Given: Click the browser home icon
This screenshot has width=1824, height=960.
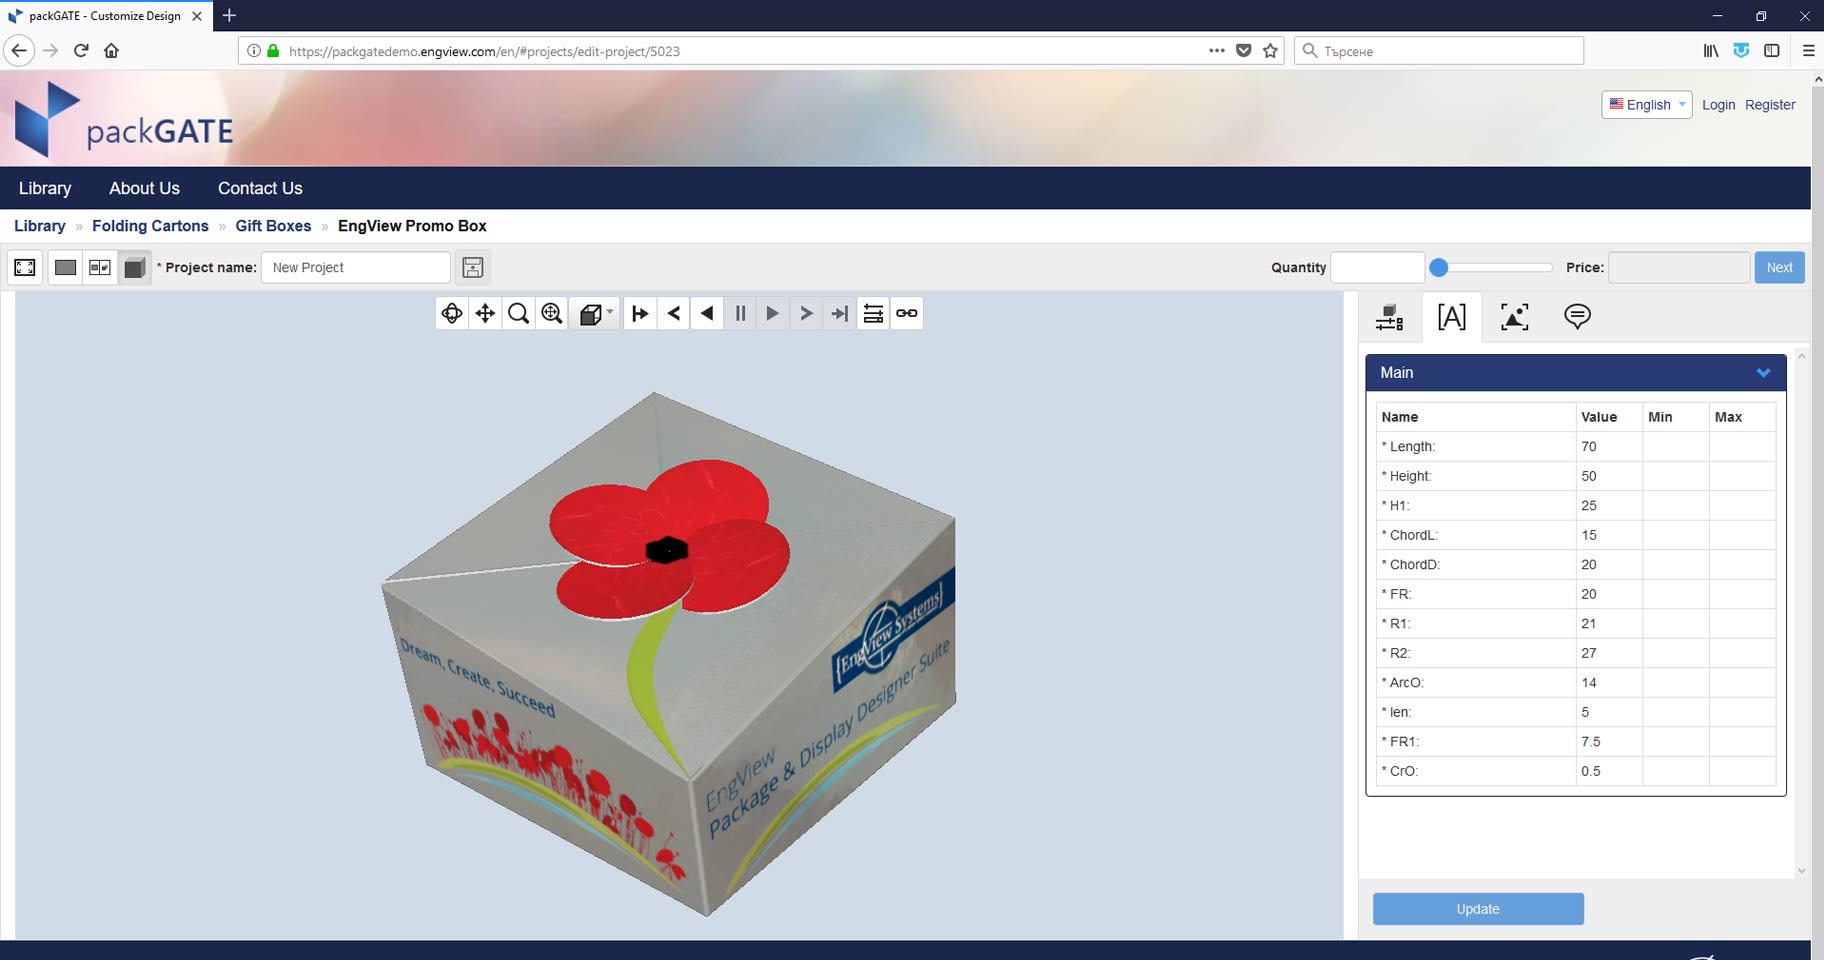Looking at the screenshot, I should [x=111, y=51].
